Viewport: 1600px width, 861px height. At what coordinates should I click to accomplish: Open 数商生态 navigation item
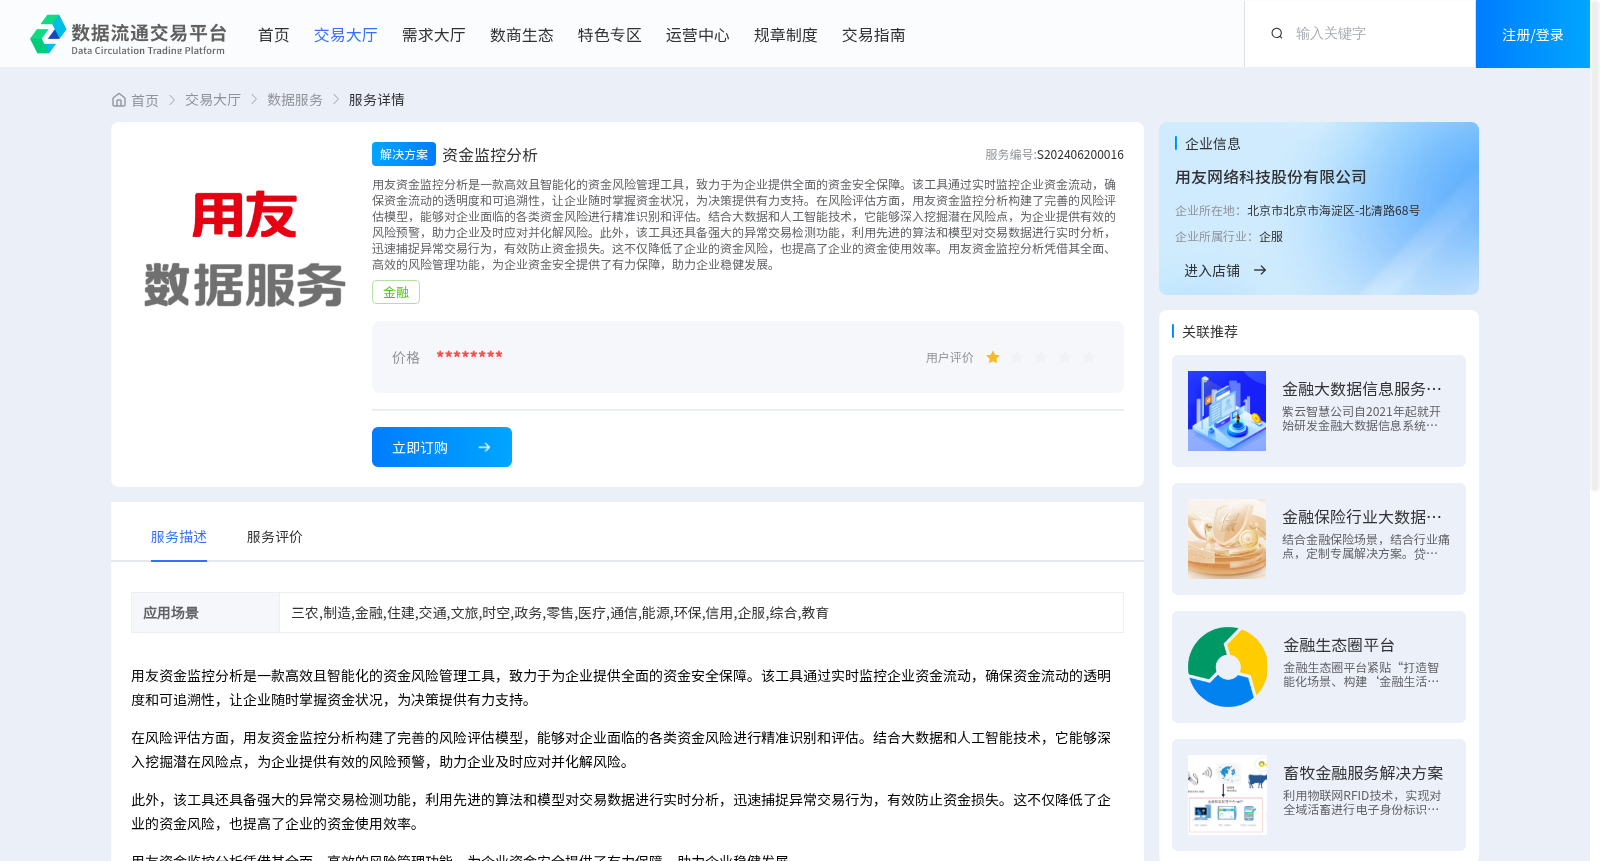(522, 35)
